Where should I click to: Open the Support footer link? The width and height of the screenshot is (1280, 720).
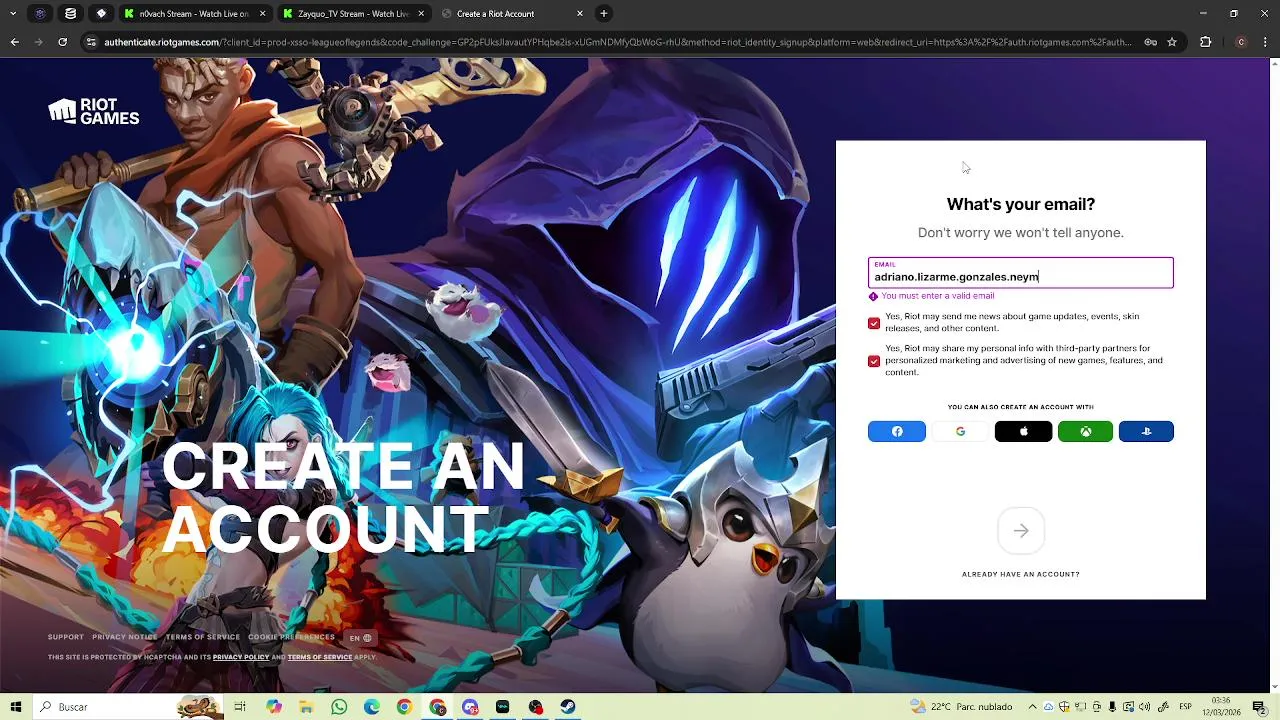pyautogui.click(x=66, y=637)
